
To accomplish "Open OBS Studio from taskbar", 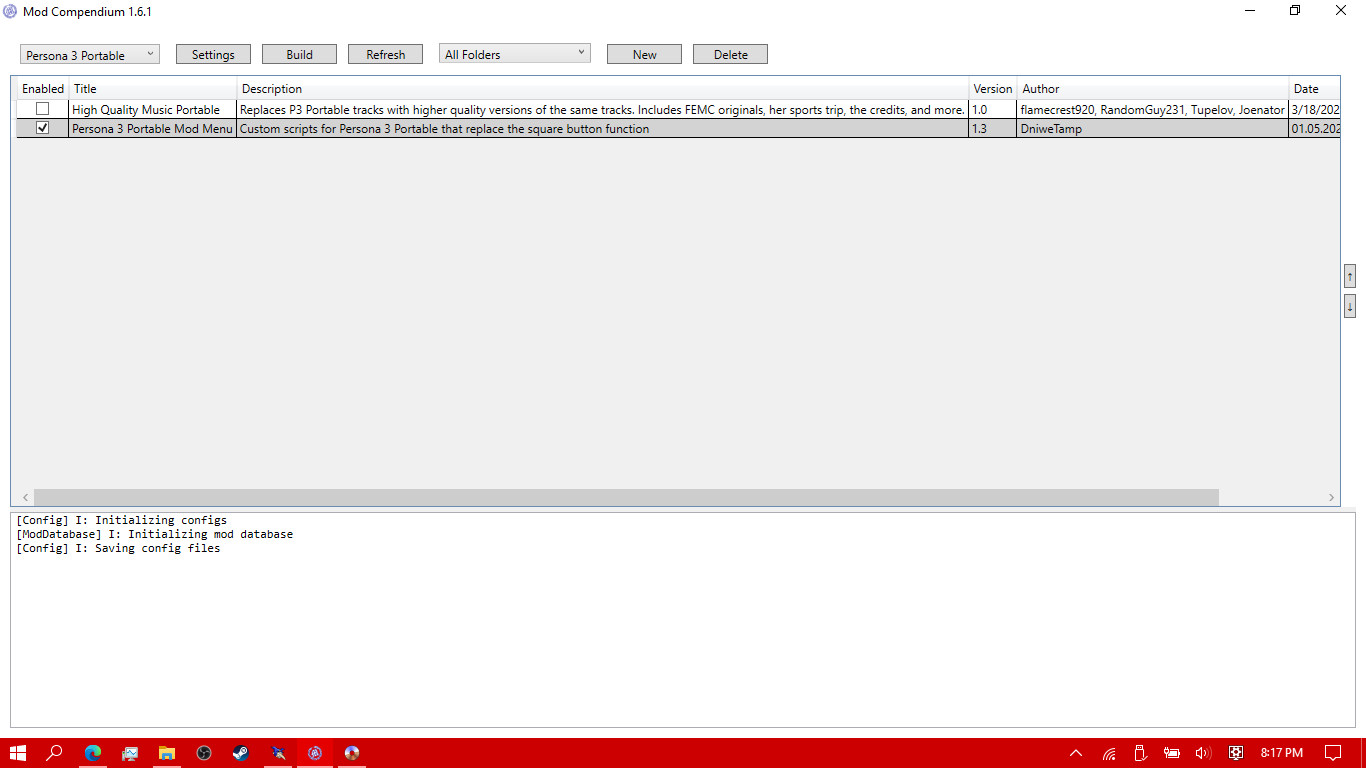I will pyautogui.click(x=204, y=753).
